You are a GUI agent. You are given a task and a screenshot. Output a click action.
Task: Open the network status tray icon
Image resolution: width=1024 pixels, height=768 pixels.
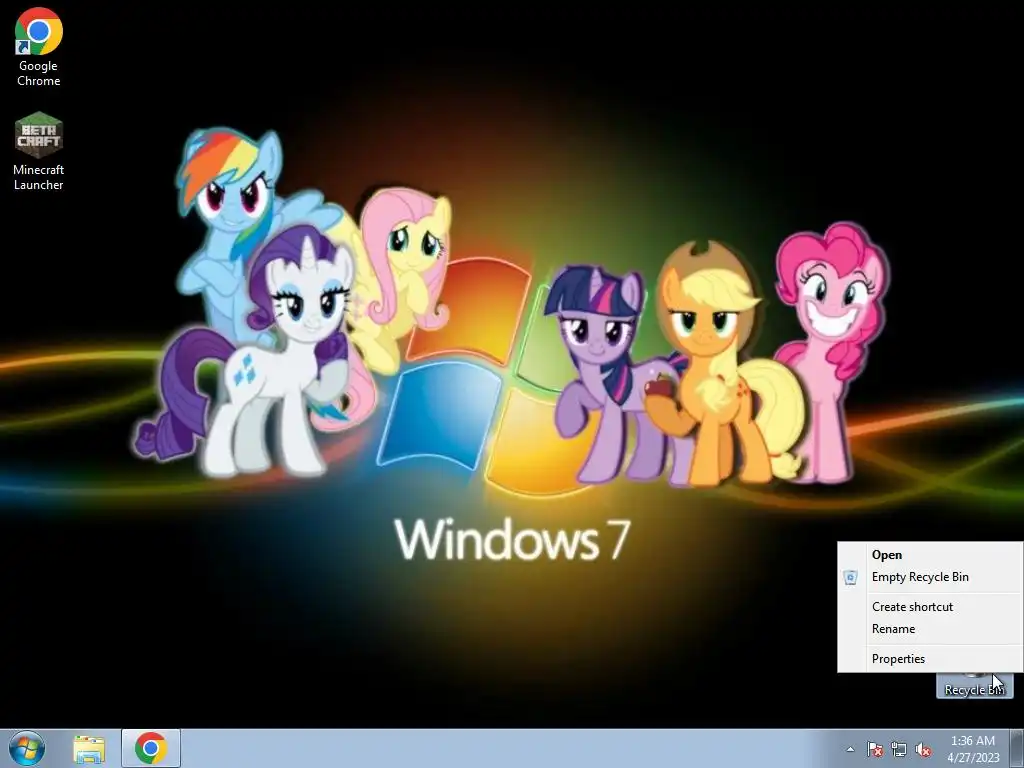click(x=899, y=750)
